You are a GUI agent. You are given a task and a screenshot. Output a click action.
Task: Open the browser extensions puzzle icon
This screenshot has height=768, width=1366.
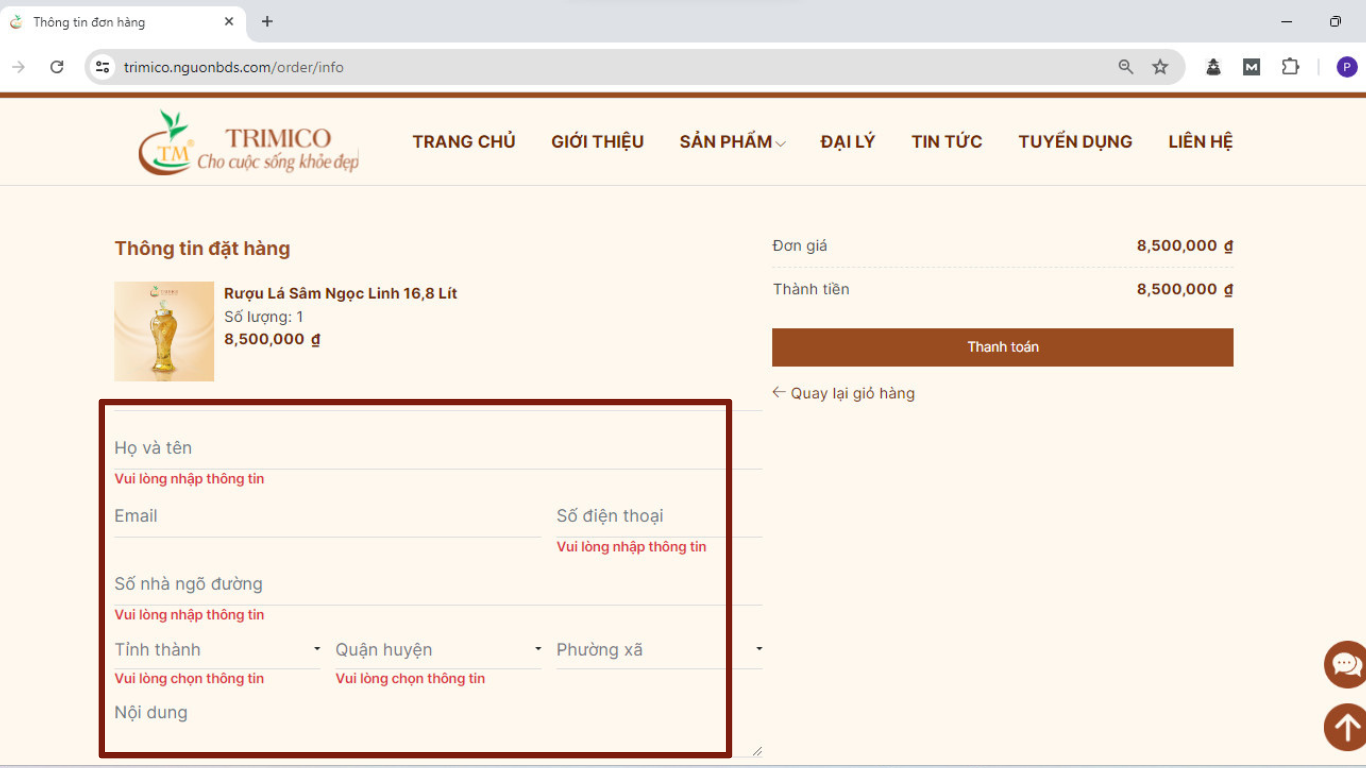point(1290,67)
